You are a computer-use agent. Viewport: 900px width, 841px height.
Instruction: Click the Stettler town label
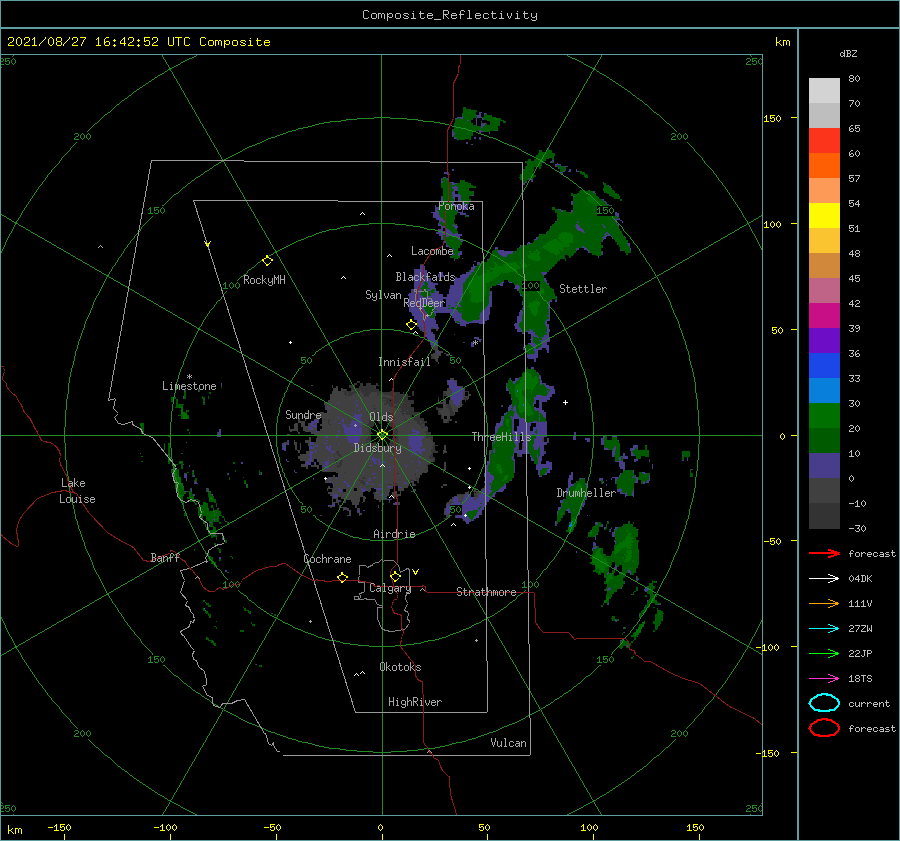pyautogui.click(x=583, y=289)
